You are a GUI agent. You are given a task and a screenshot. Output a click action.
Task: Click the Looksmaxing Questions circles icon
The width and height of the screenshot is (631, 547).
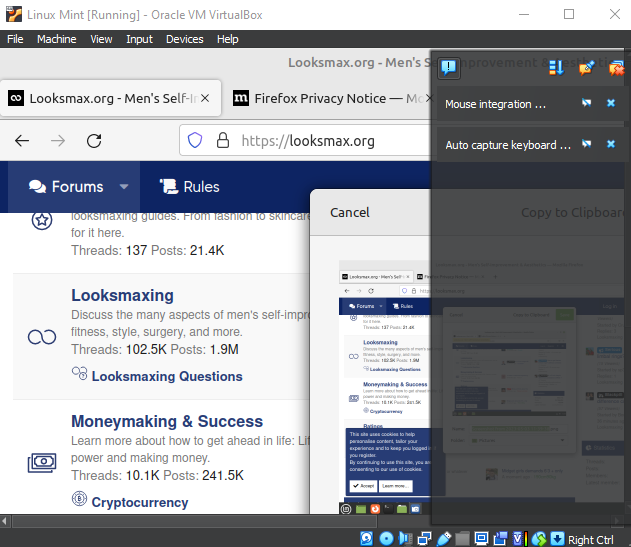pyautogui.click(x=79, y=373)
